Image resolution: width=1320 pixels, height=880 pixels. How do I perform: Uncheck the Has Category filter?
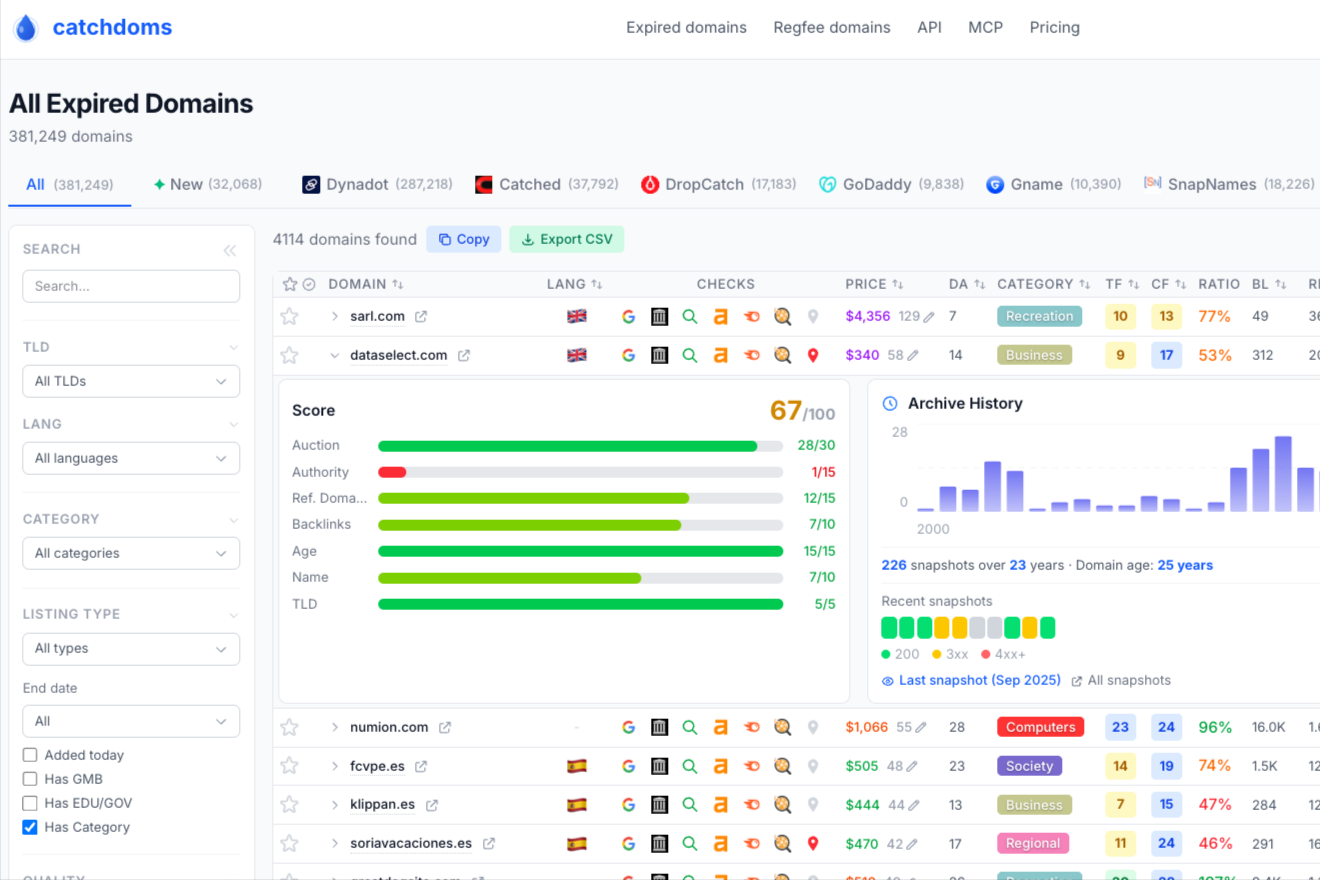[x=30, y=827]
